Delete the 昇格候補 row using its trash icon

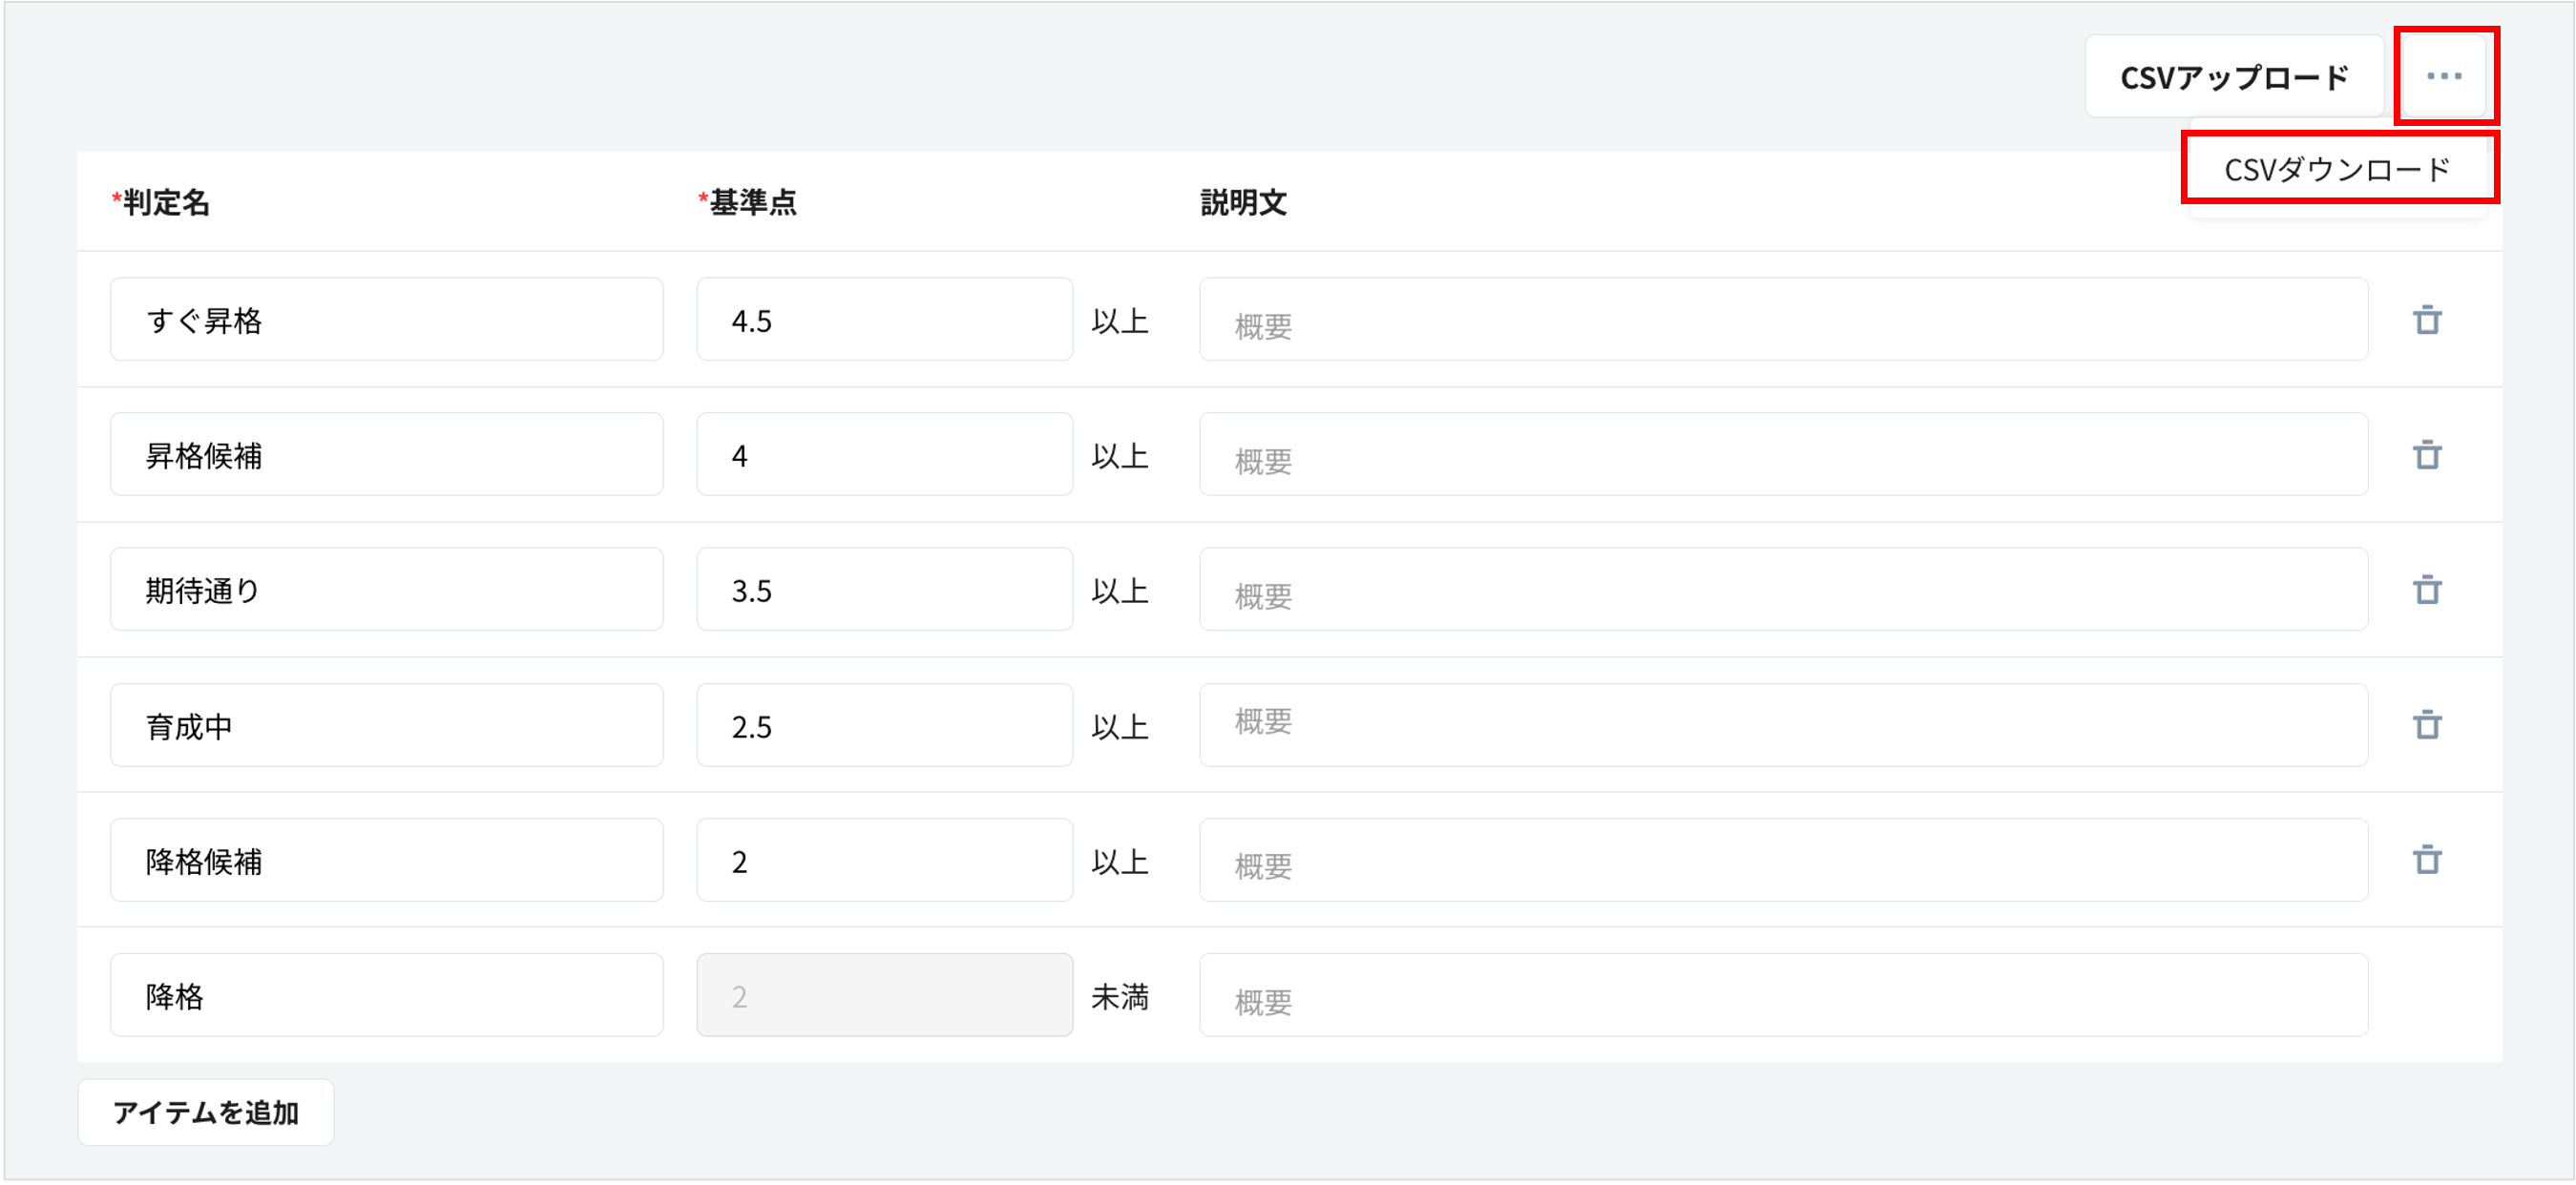click(x=2428, y=455)
